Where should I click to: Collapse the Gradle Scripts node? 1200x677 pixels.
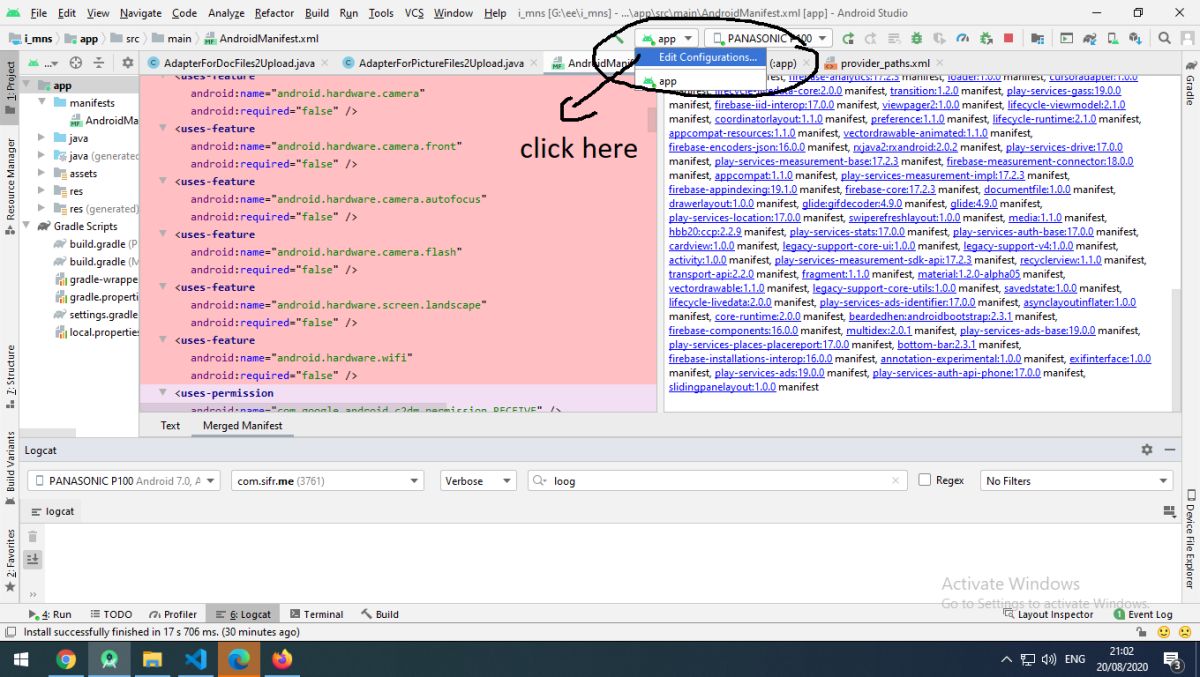tap(28, 226)
